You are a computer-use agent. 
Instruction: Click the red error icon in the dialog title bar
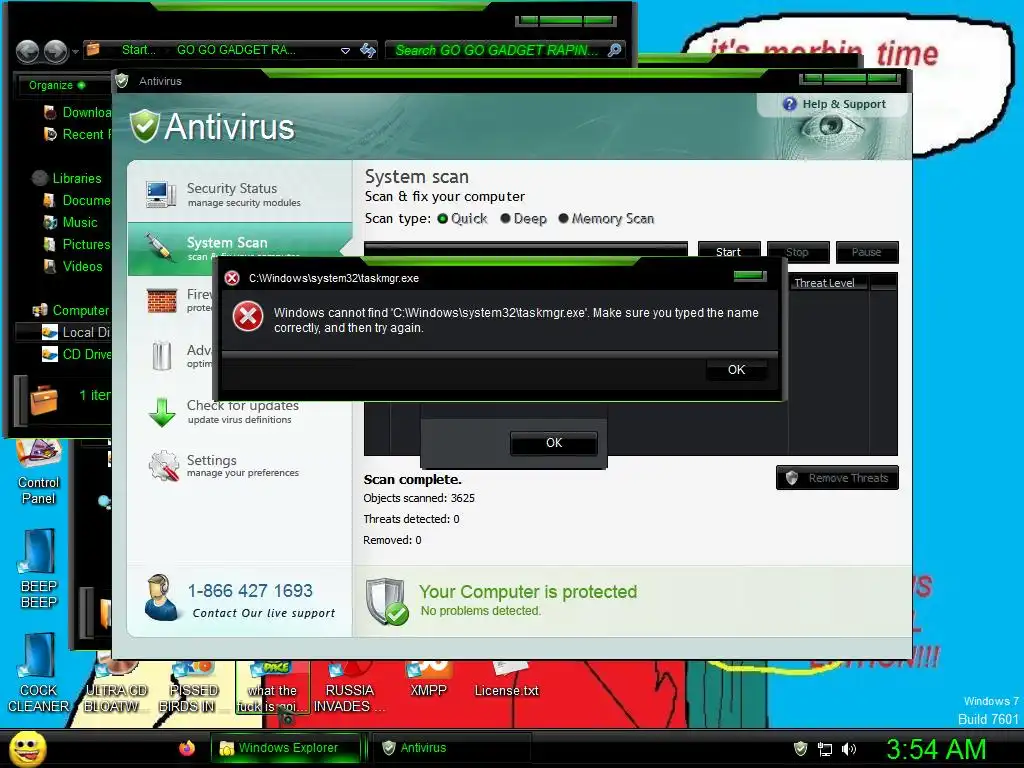pyautogui.click(x=232, y=278)
